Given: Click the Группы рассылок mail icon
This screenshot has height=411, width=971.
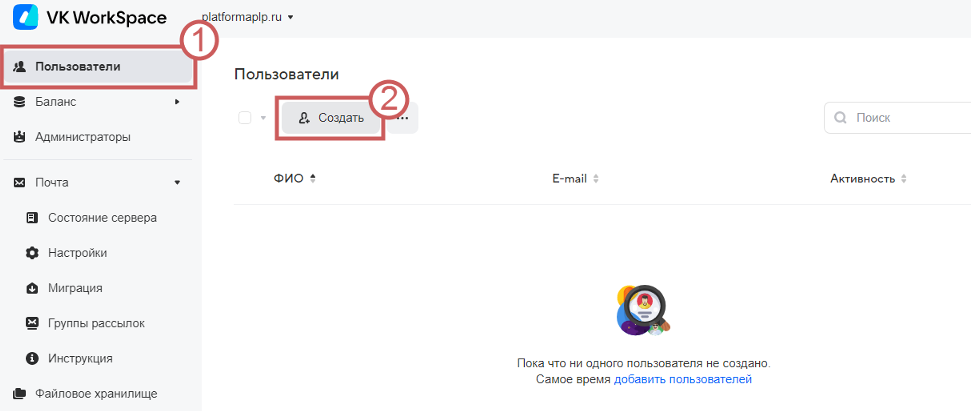Looking at the screenshot, I should 32,323.
